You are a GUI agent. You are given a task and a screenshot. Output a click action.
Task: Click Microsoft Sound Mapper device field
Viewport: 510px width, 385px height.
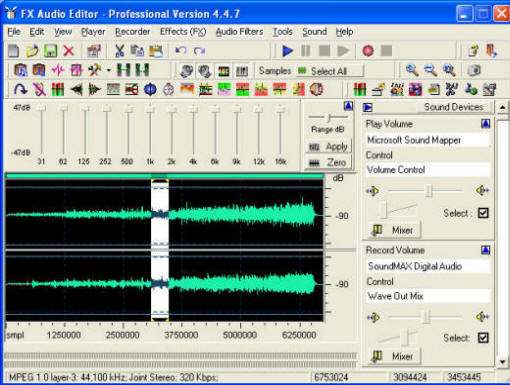(x=428, y=140)
